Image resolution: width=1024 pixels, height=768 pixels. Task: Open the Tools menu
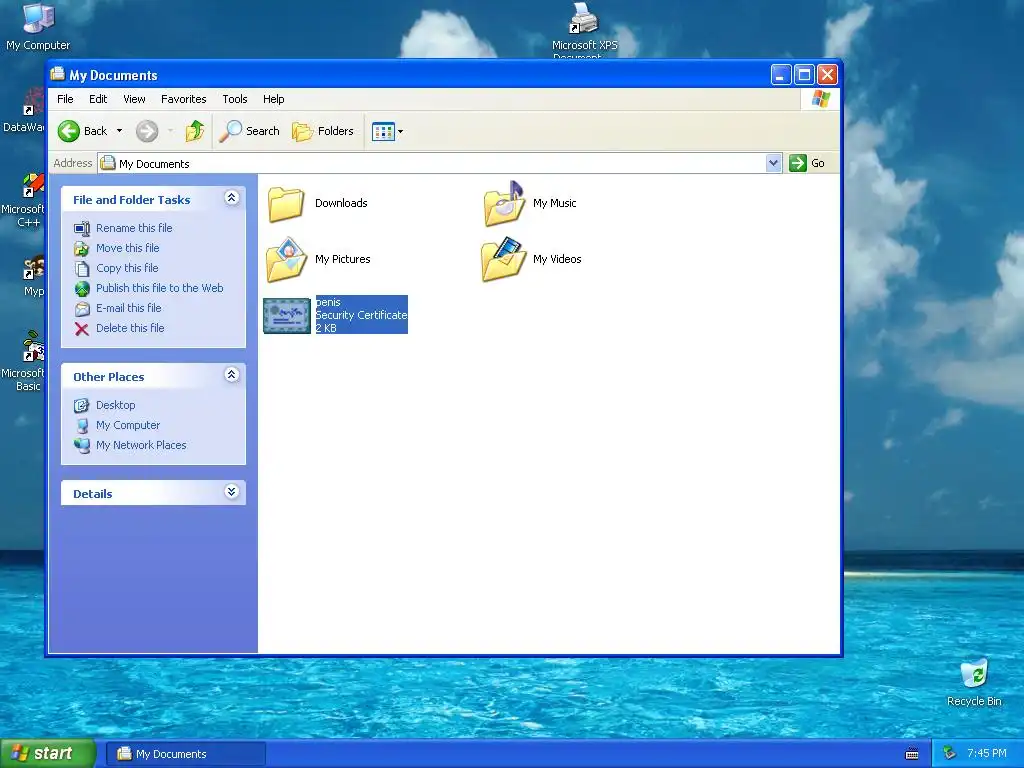234,99
